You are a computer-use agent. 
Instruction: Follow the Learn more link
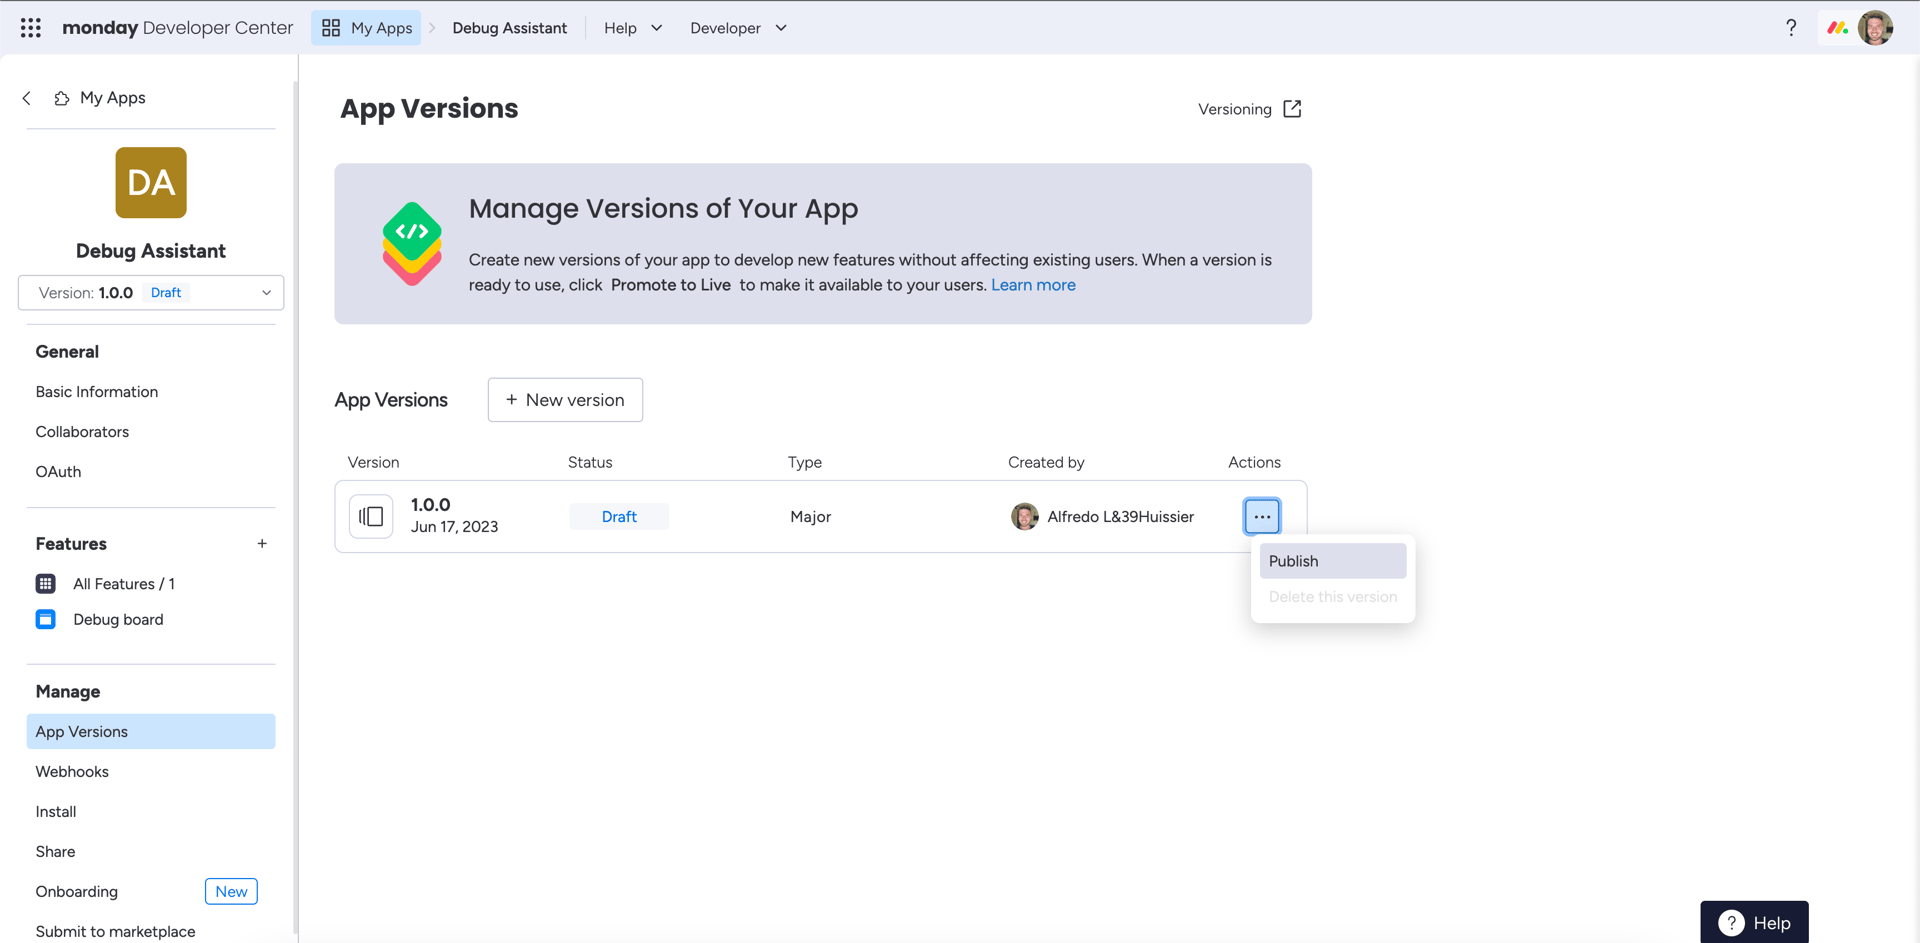click(1033, 285)
